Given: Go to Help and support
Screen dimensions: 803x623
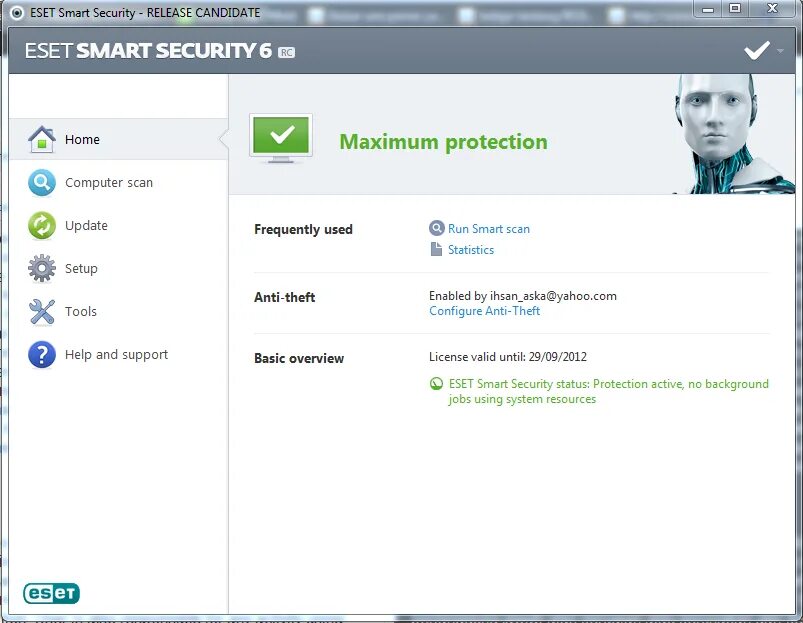Looking at the screenshot, I should click(116, 355).
